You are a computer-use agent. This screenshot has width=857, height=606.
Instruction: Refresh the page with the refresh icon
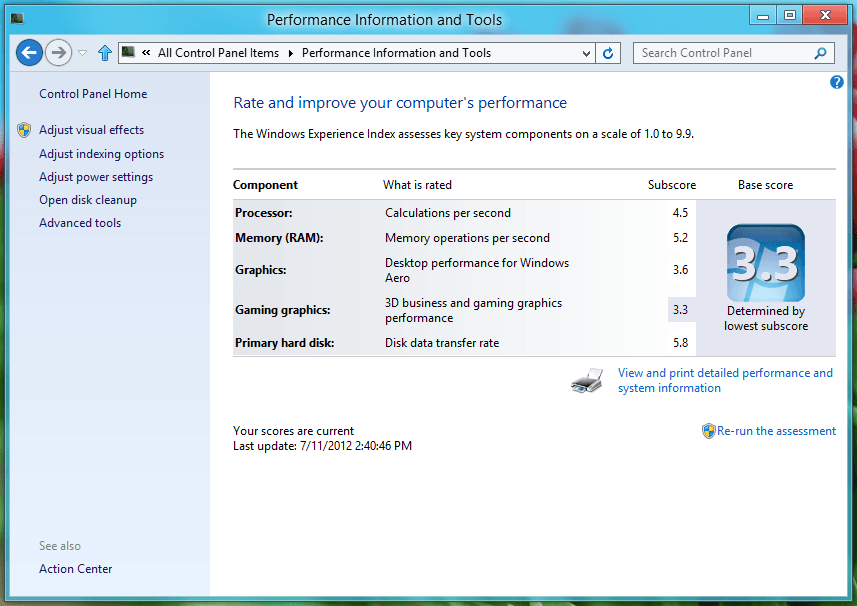coord(608,53)
